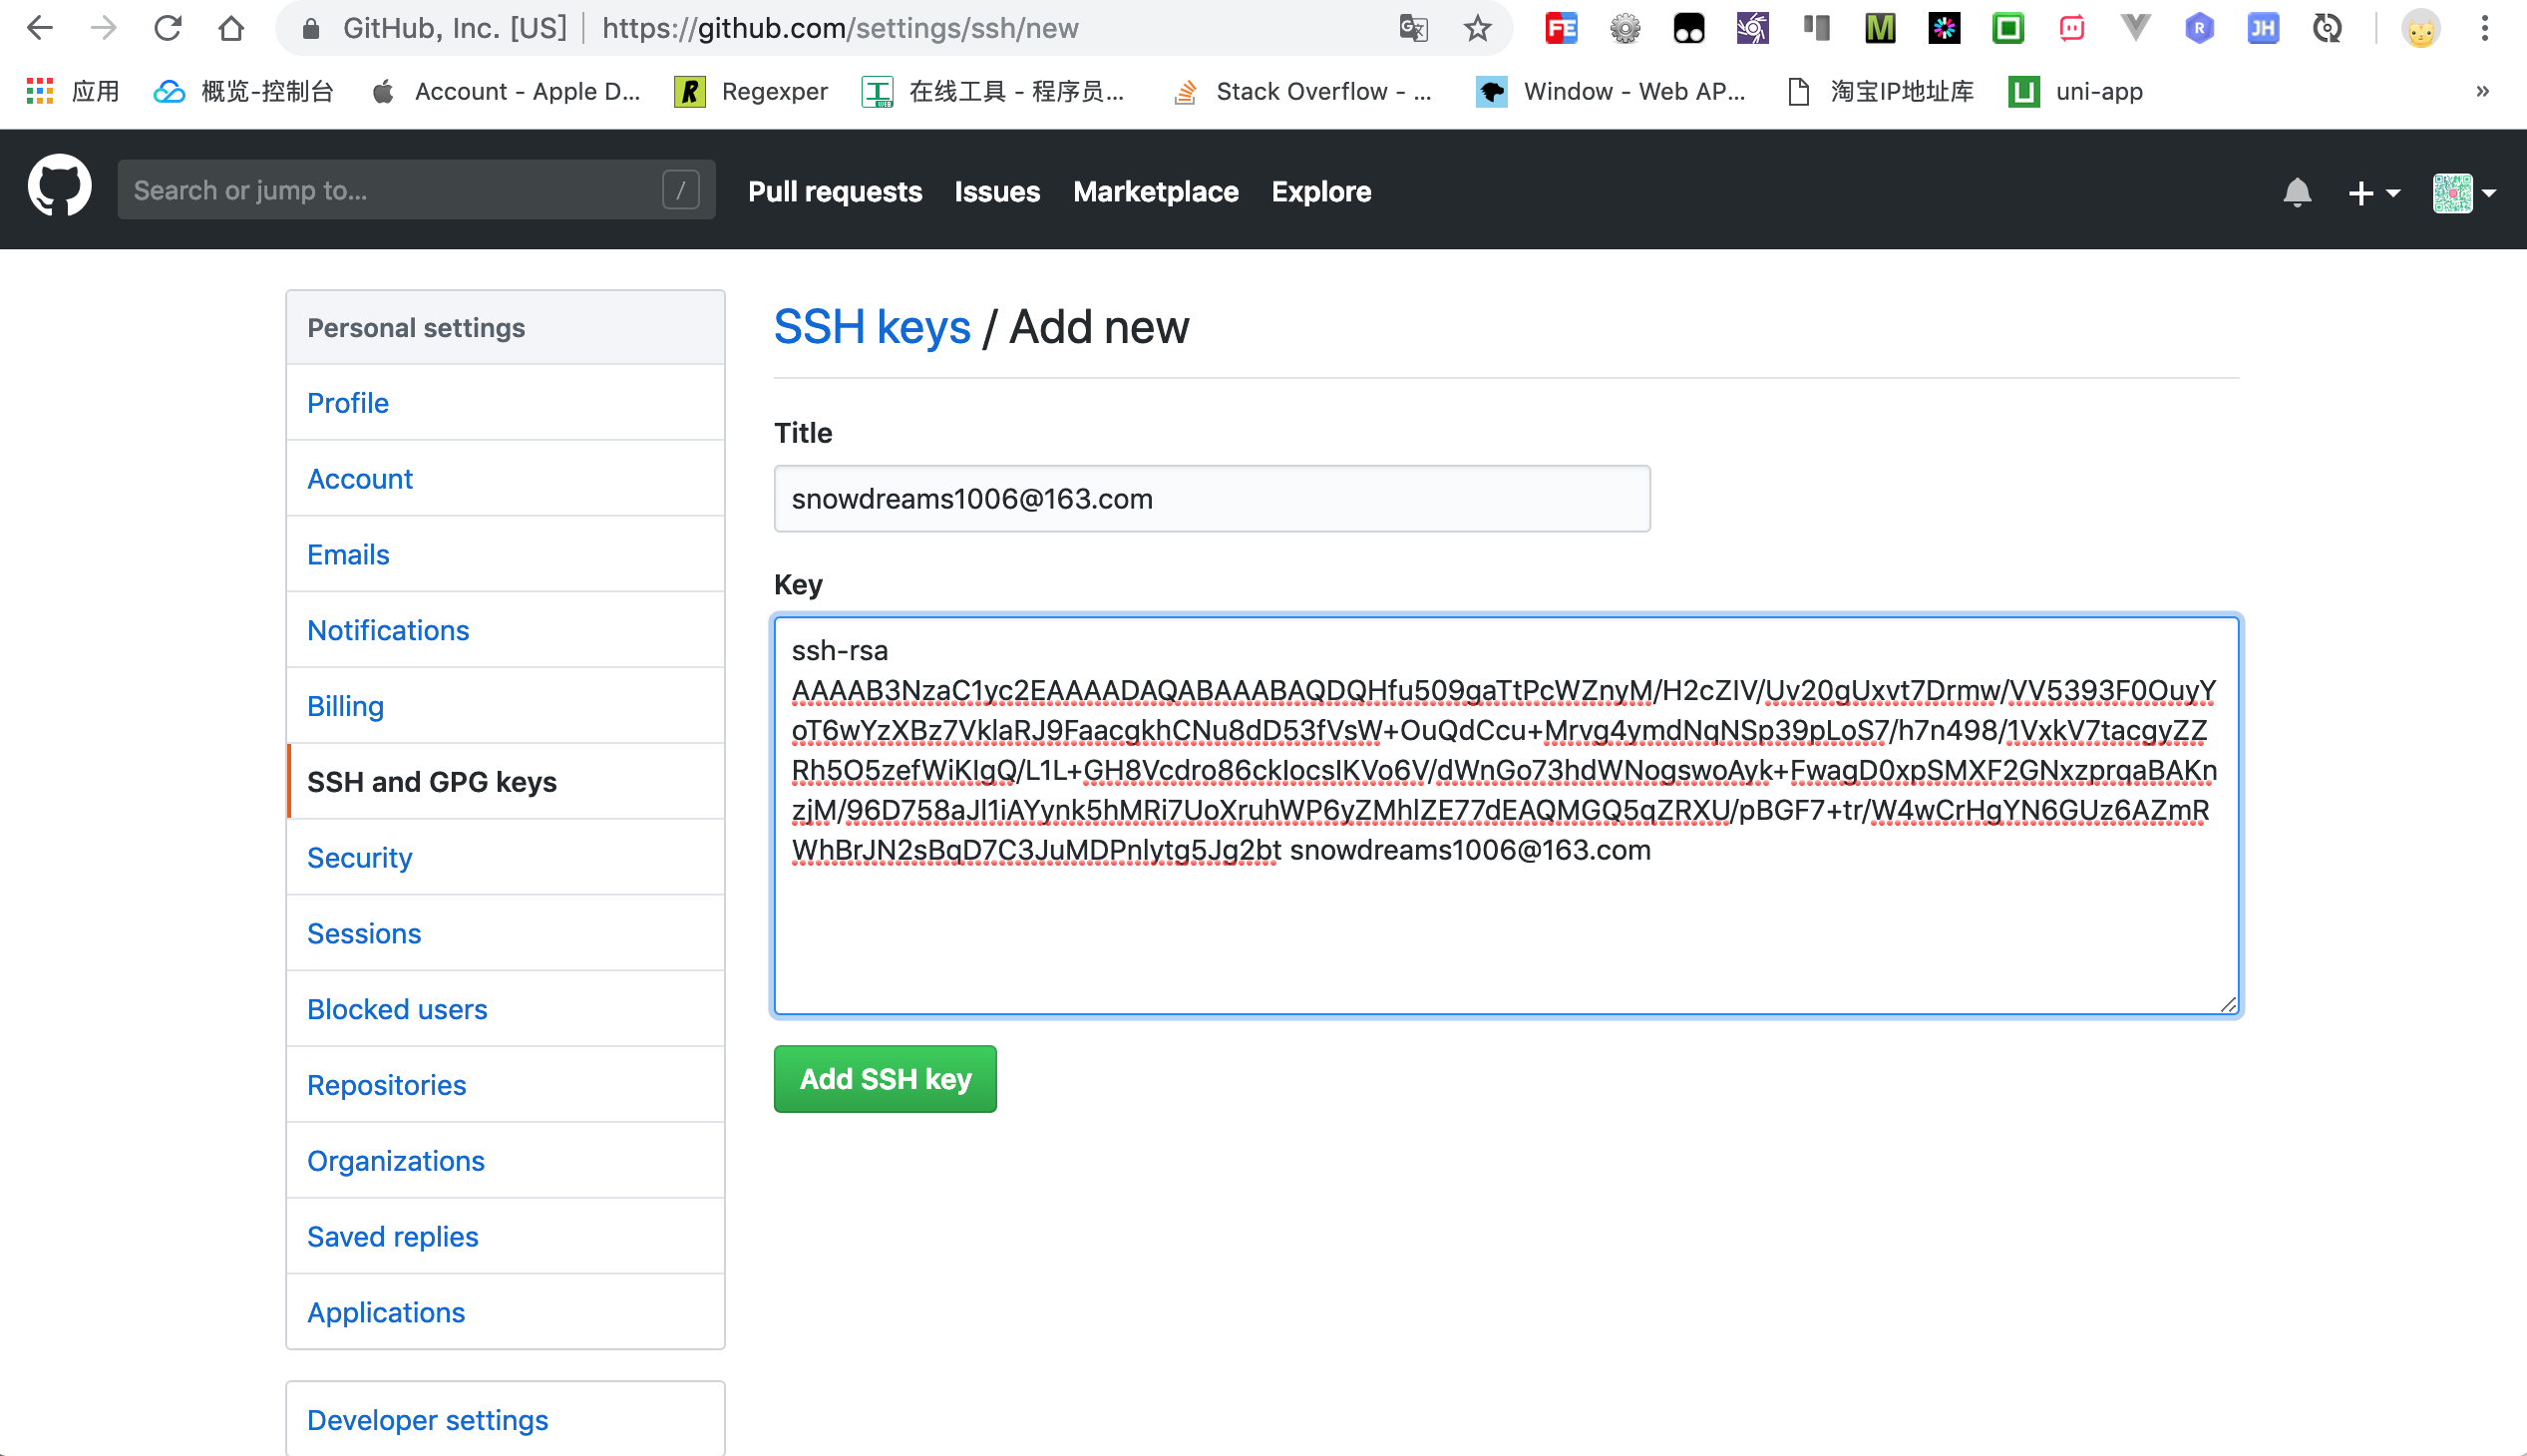Open Pull requests from navigation
This screenshot has width=2527, height=1456.
coord(835,190)
